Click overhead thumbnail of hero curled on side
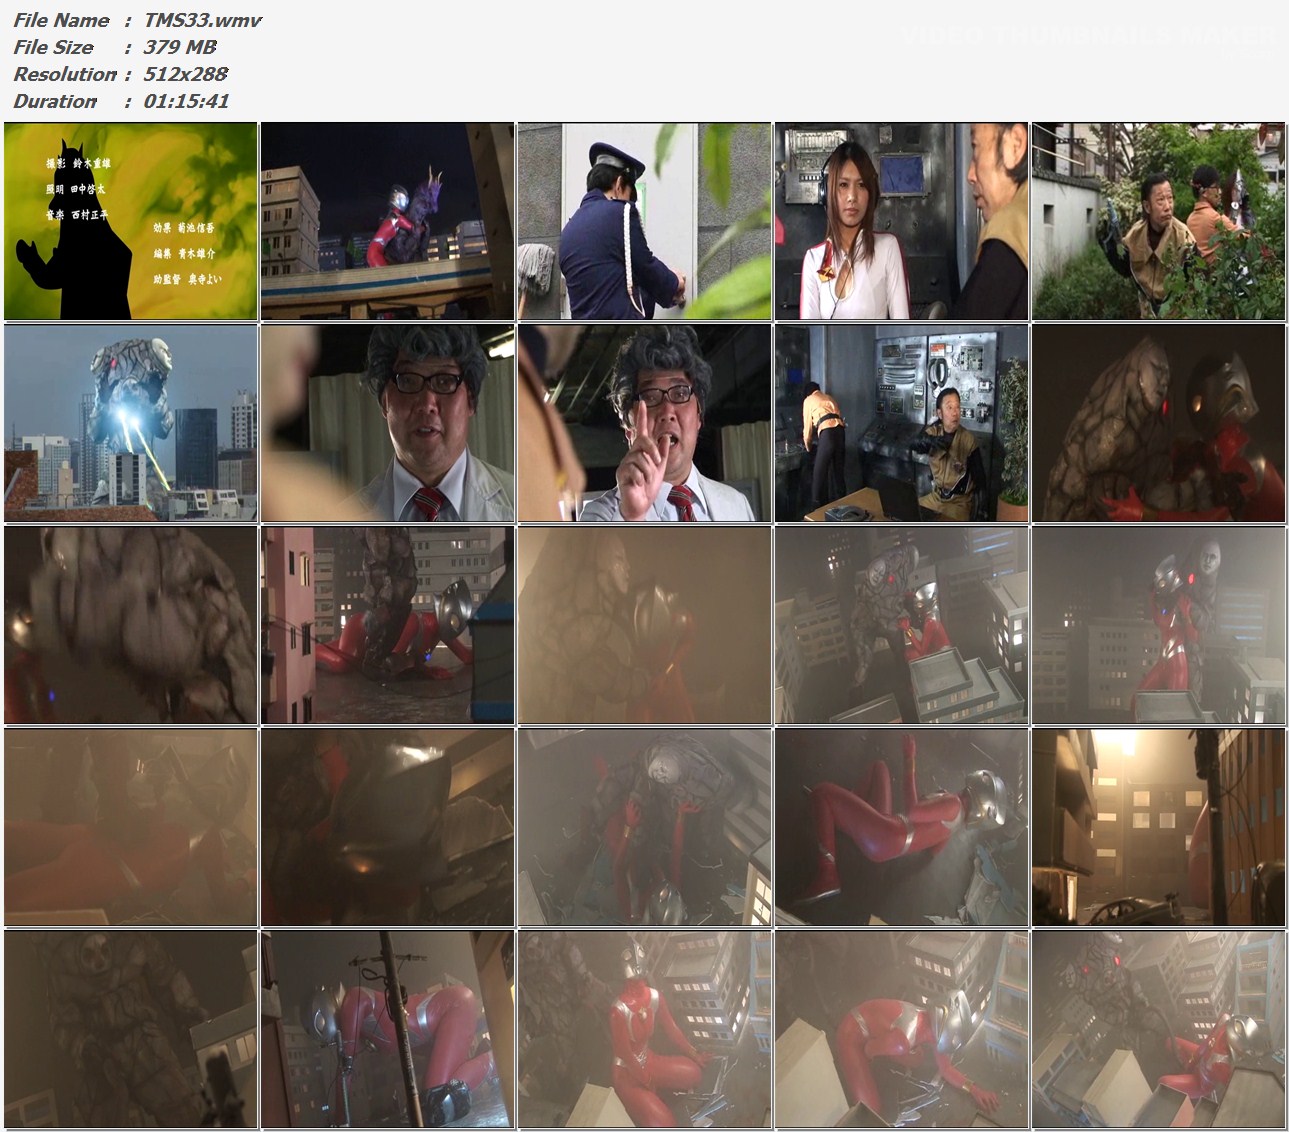The height and width of the screenshot is (1132, 1289). pos(902,1029)
